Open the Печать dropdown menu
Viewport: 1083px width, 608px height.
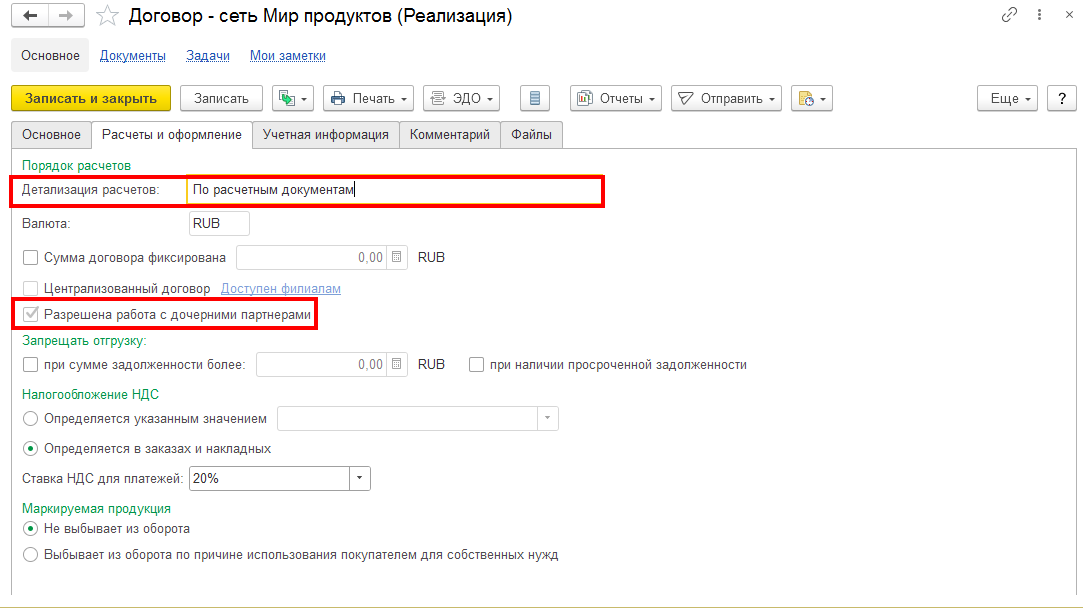[x=368, y=98]
